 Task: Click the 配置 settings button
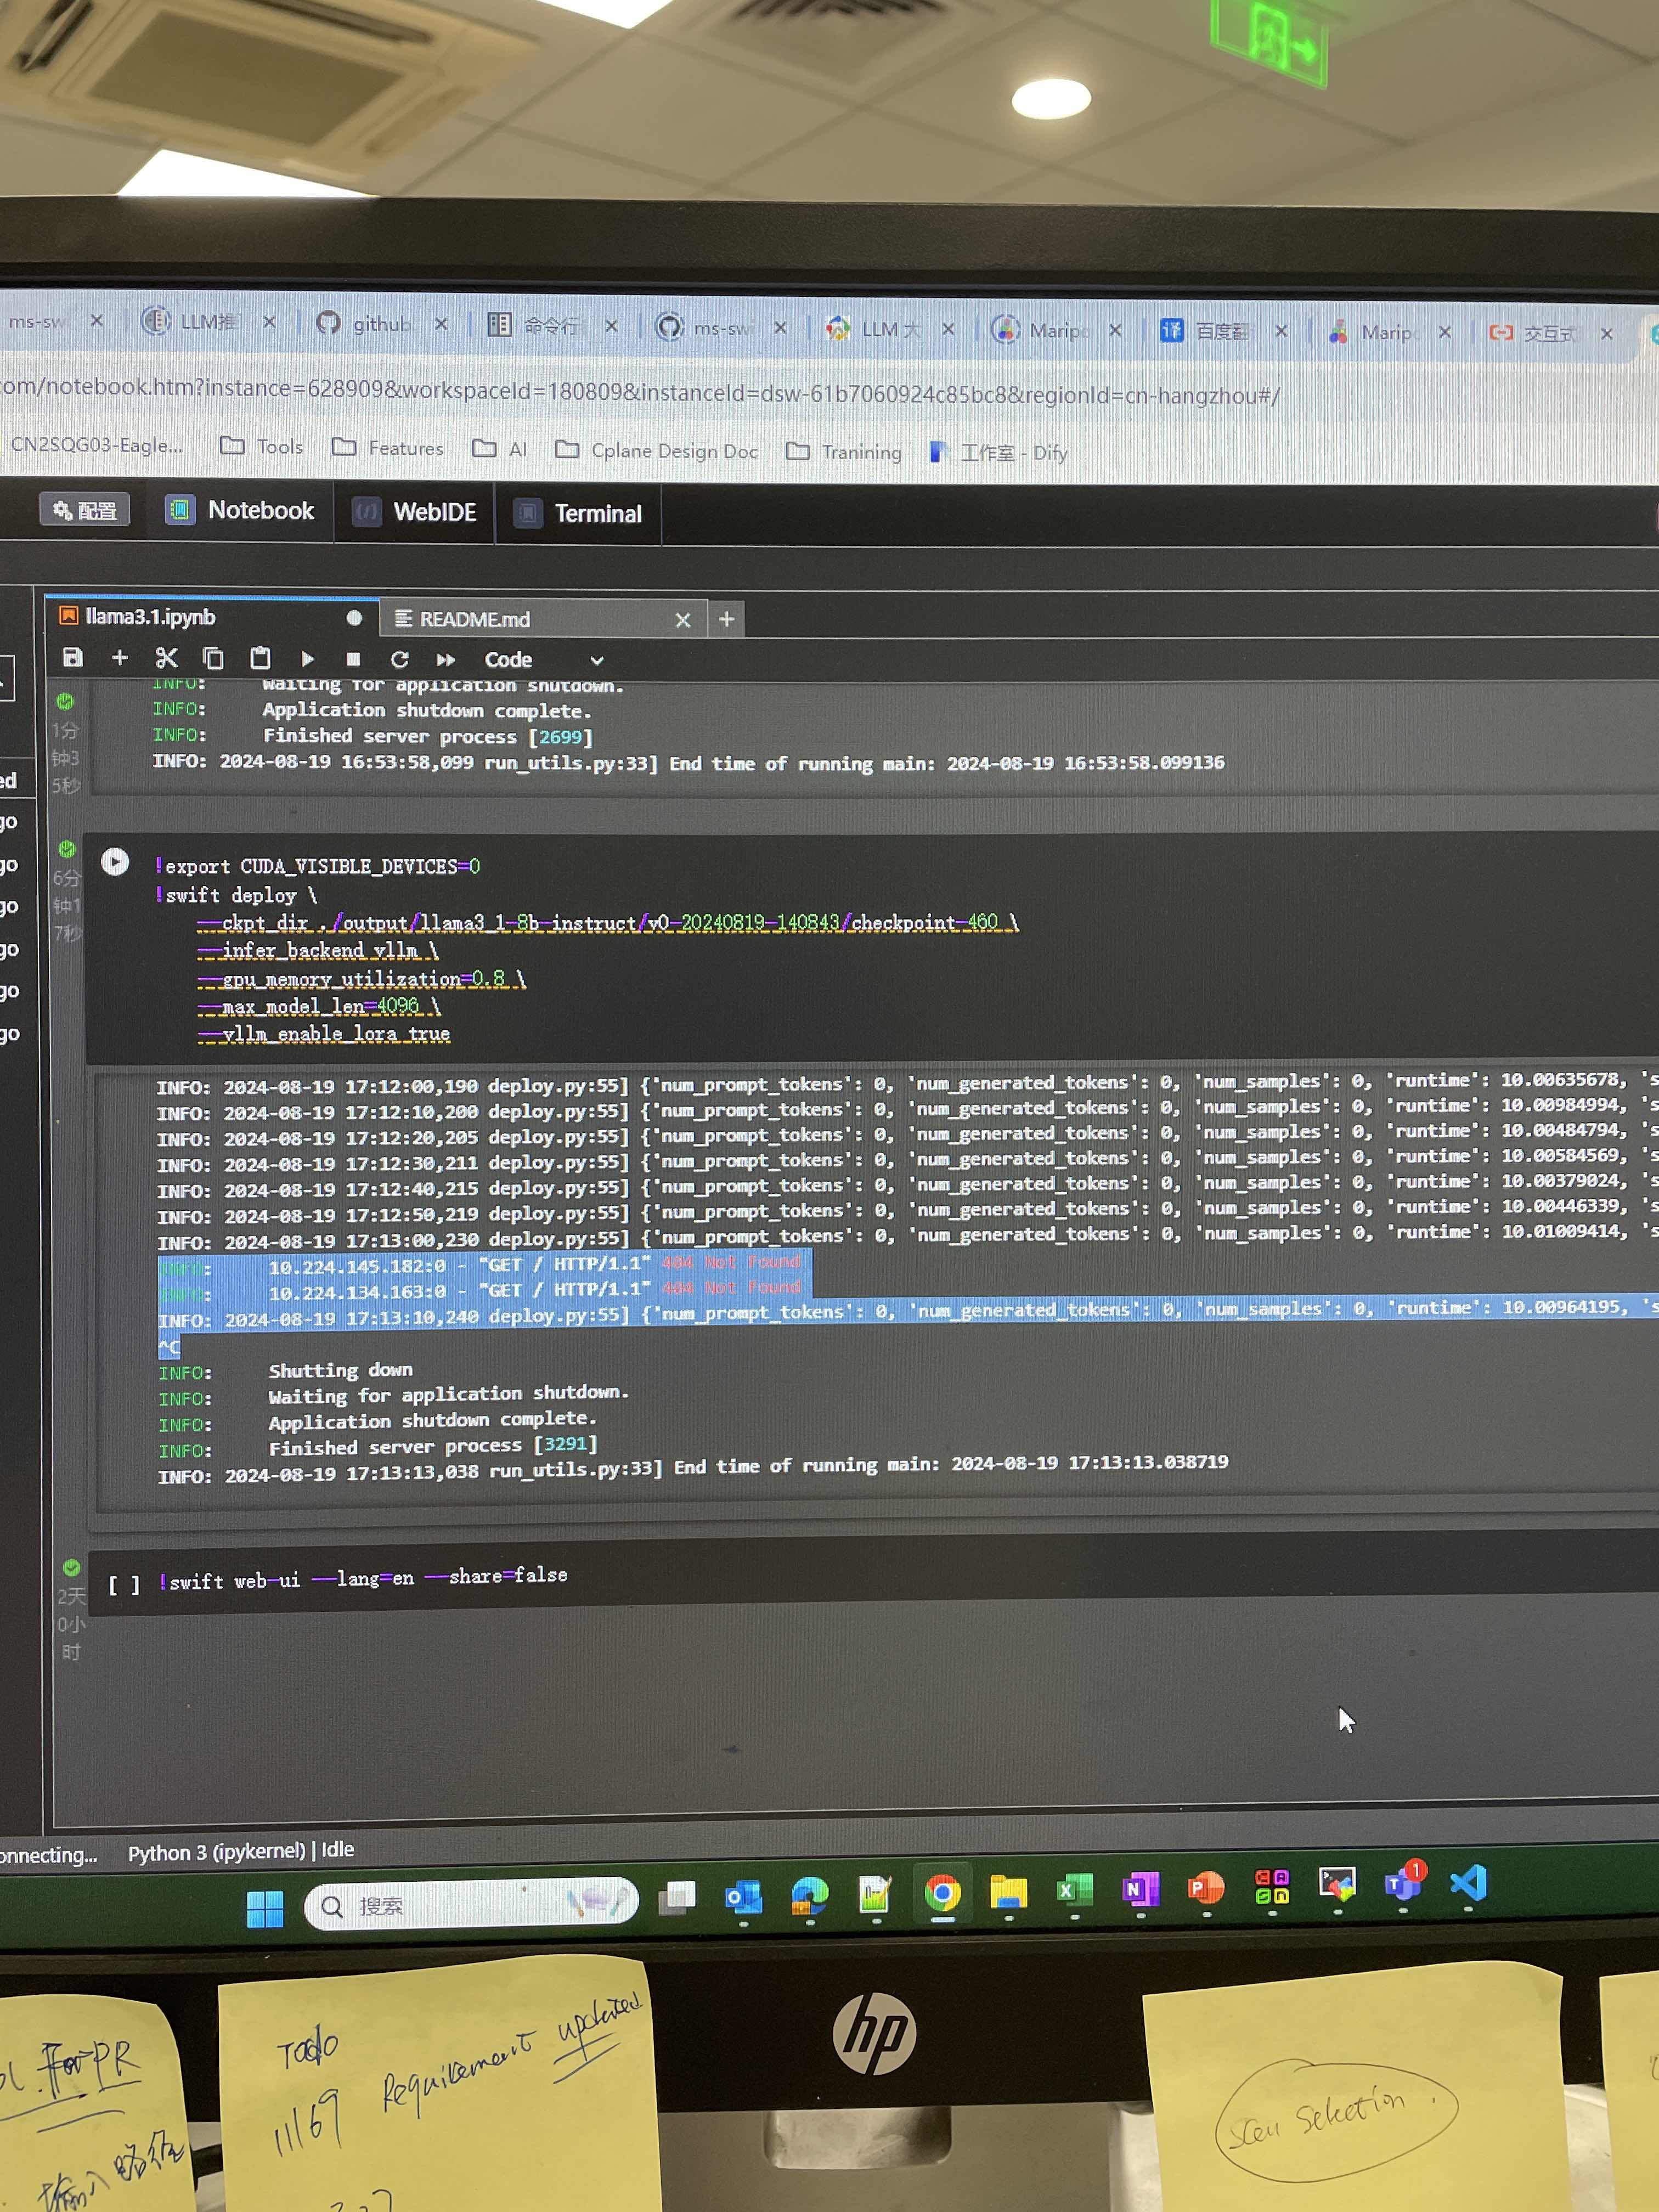[x=85, y=510]
